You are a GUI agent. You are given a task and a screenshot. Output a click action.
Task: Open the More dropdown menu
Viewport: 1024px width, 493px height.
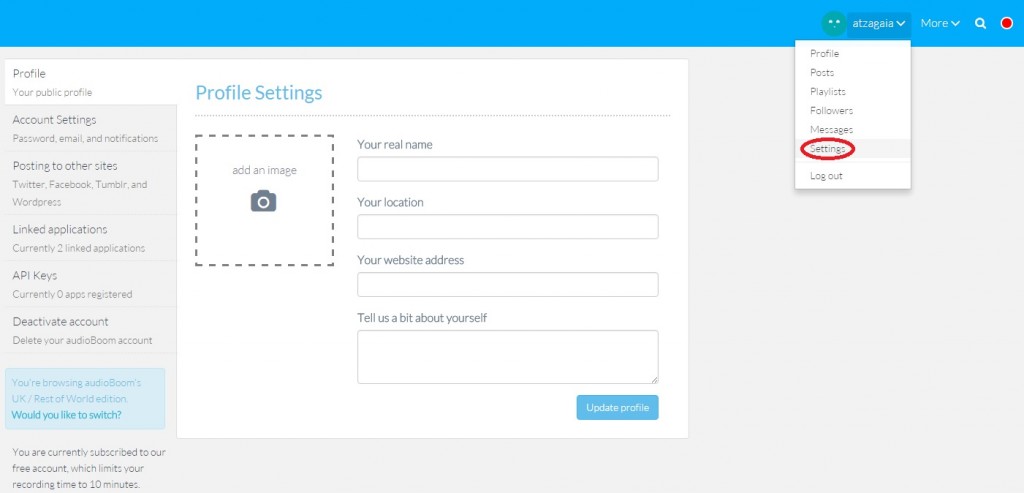[940, 23]
